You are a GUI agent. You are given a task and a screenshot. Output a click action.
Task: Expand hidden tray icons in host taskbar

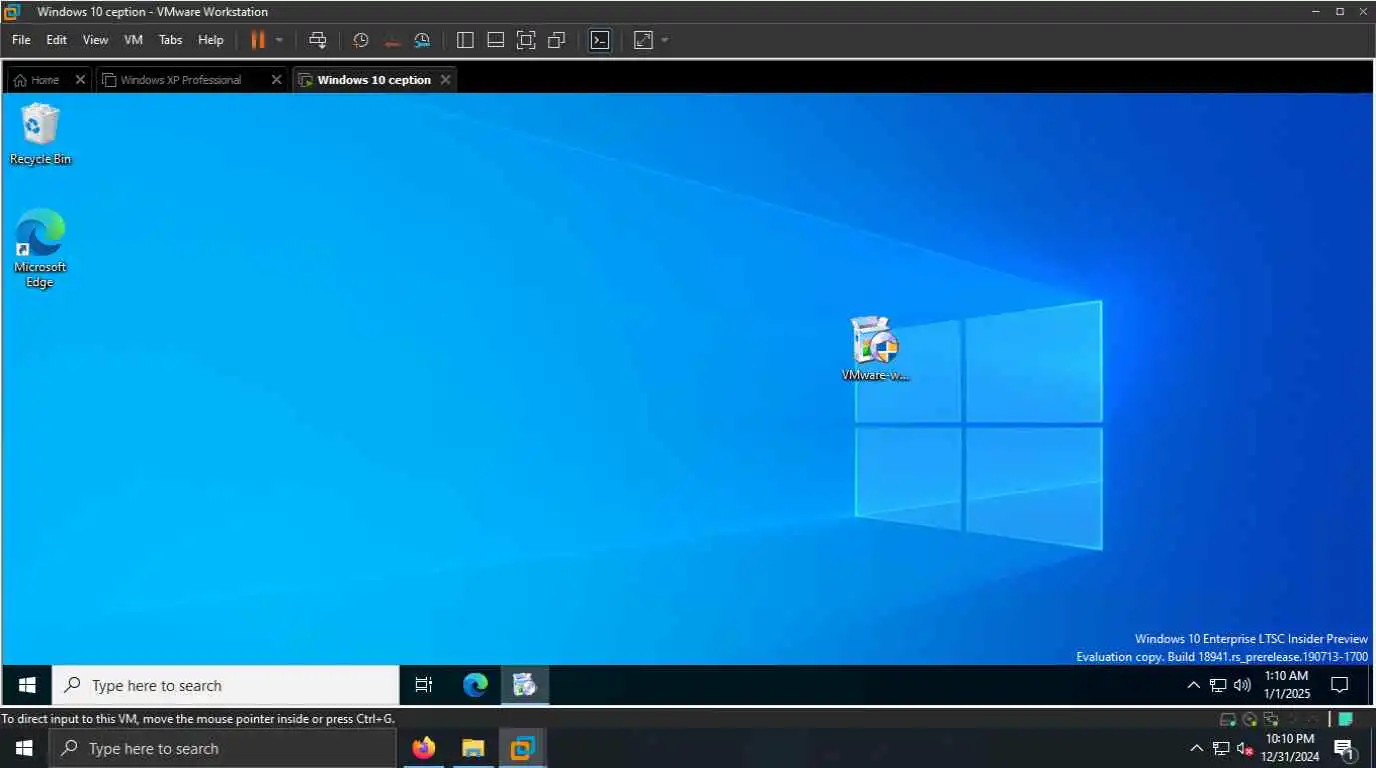point(1197,748)
